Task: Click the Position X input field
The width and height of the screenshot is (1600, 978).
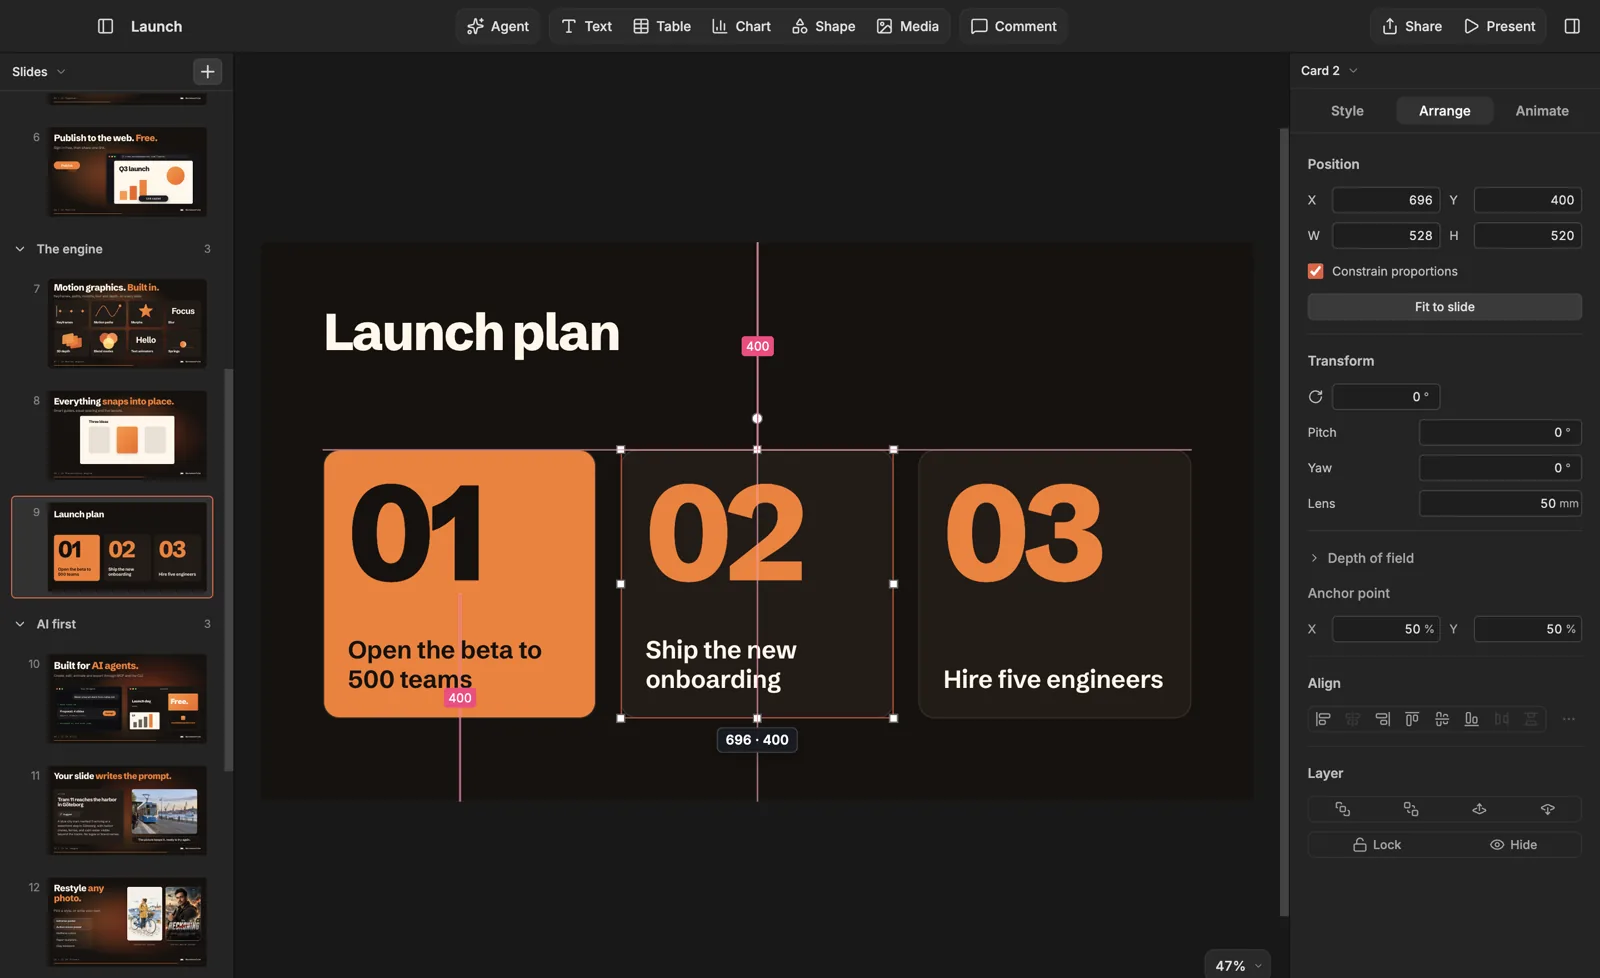Action: 1386,200
